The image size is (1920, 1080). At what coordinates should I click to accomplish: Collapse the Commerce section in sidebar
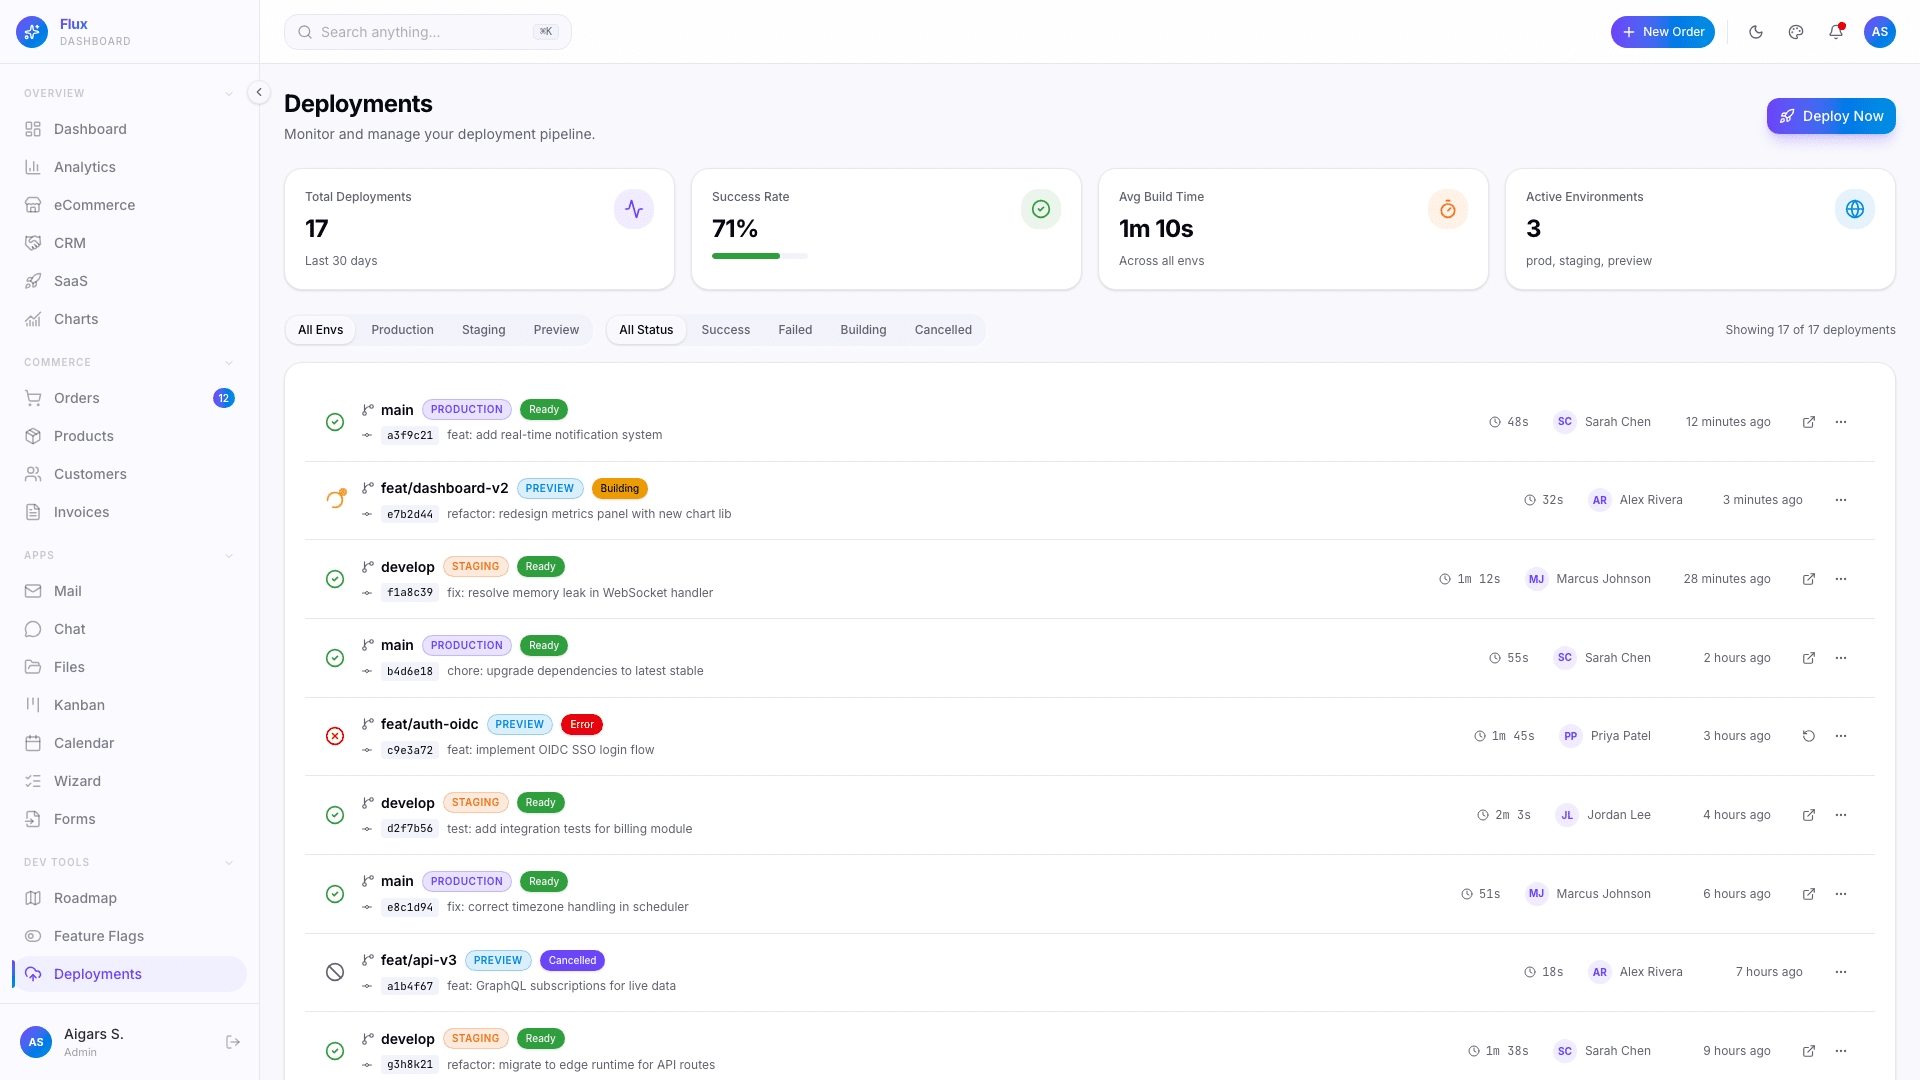click(x=230, y=362)
